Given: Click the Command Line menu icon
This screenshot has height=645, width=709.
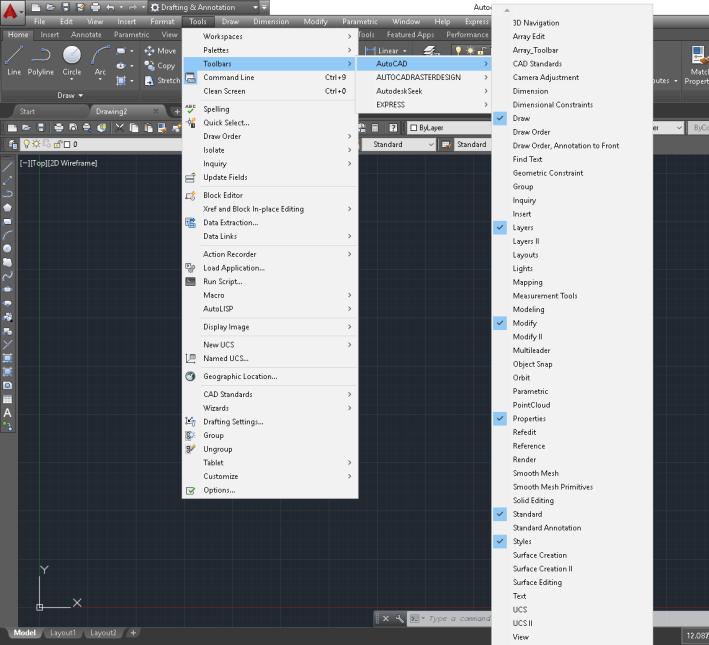Looking at the screenshot, I should click(x=190, y=77).
